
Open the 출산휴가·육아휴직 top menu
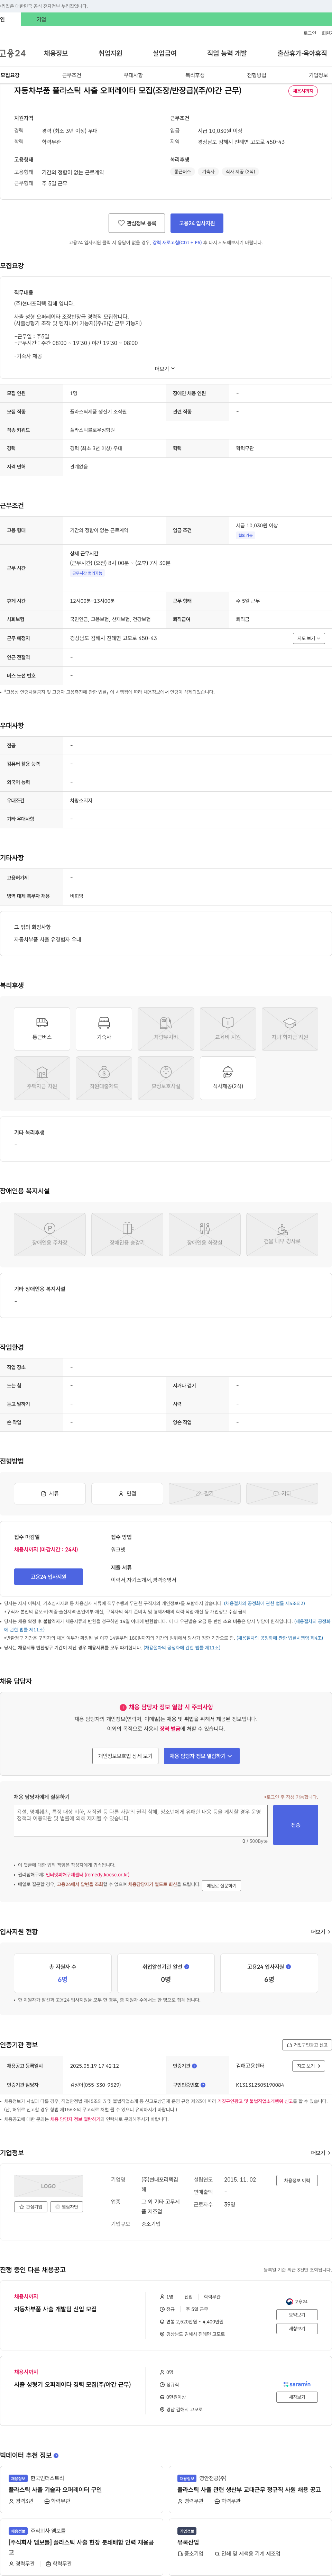302,53
